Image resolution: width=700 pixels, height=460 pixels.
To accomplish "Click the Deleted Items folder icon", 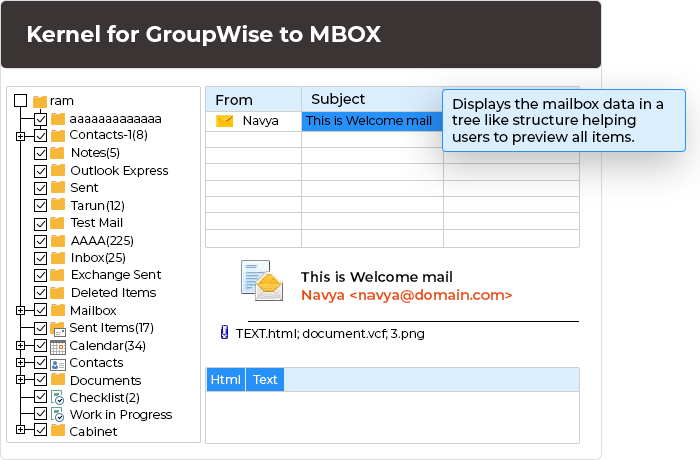I will pos(57,293).
